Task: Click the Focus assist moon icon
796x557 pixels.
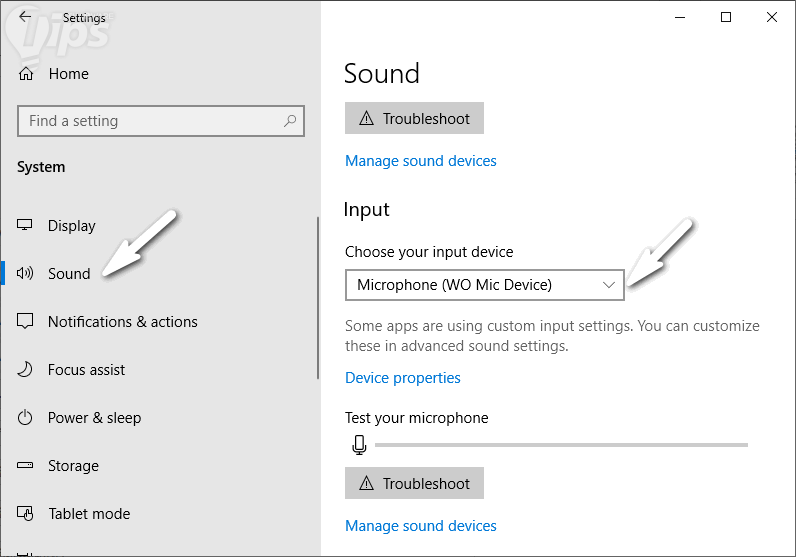Action: [x=26, y=370]
